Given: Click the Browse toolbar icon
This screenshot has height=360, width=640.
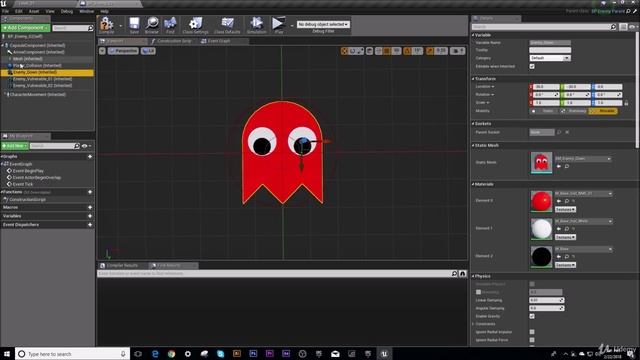Looking at the screenshot, I should 152,25.
